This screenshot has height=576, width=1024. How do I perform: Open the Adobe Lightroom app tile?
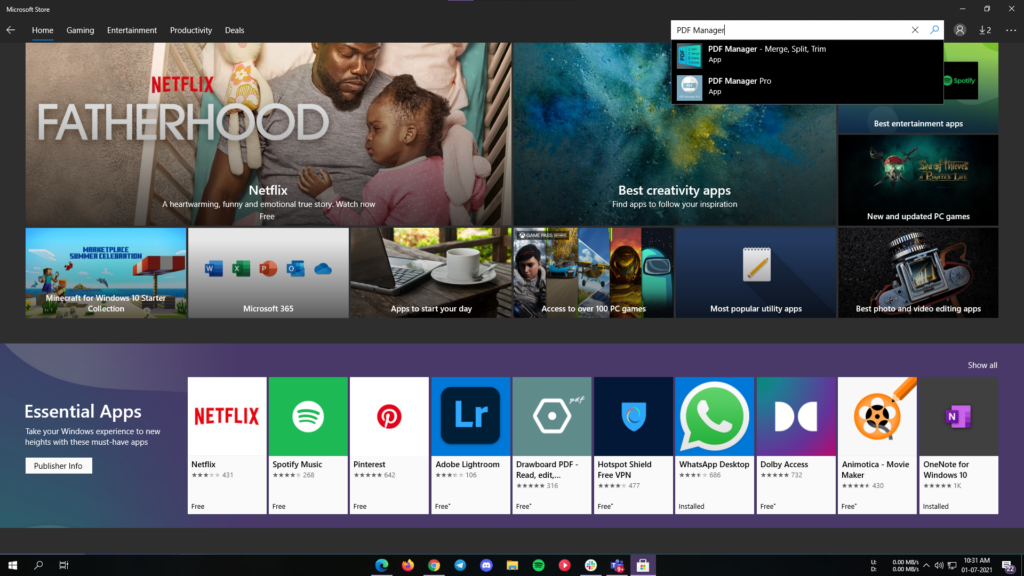pos(470,444)
